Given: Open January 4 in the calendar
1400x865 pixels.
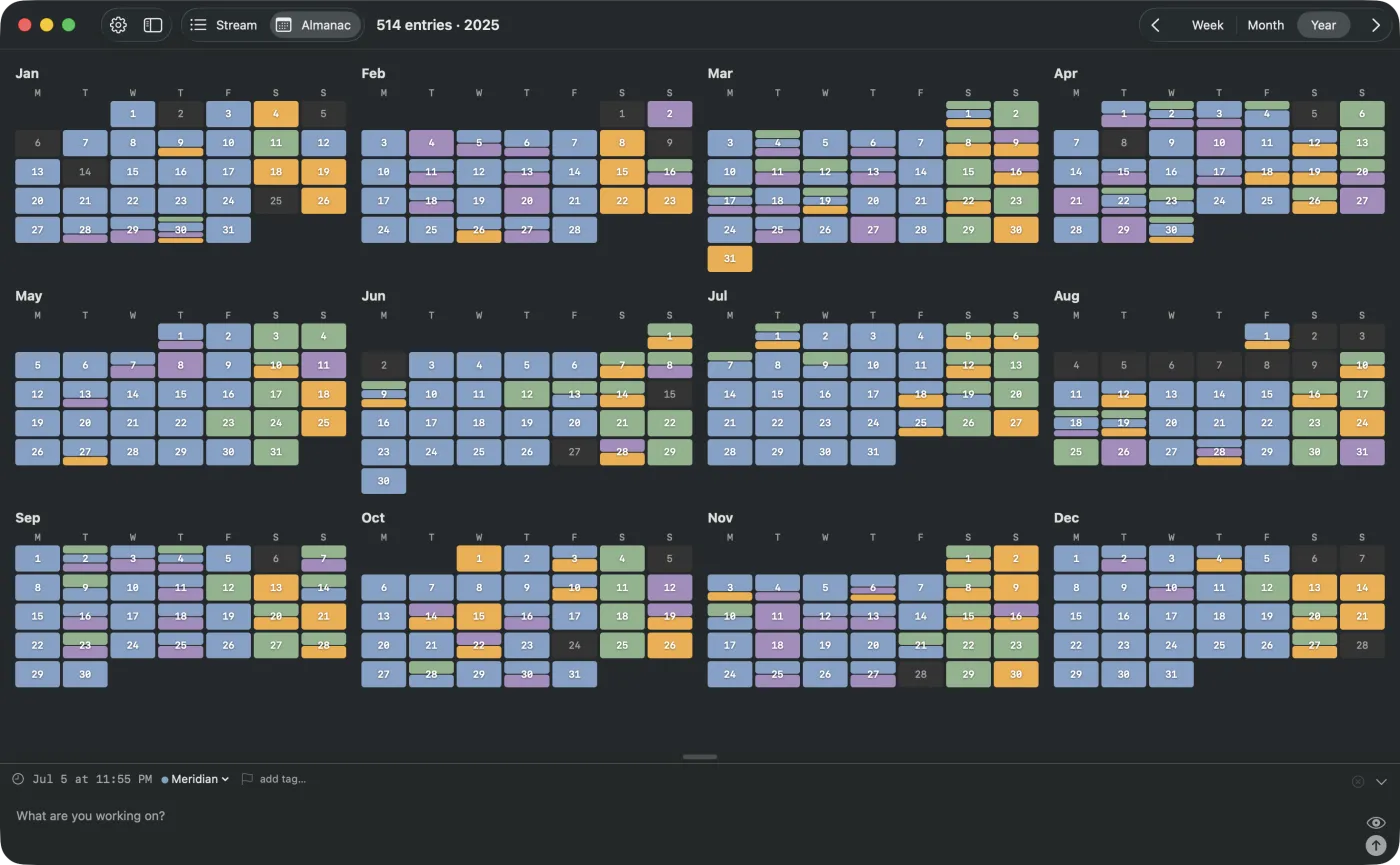Looking at the screenshot, I should (x=276, y=114).
